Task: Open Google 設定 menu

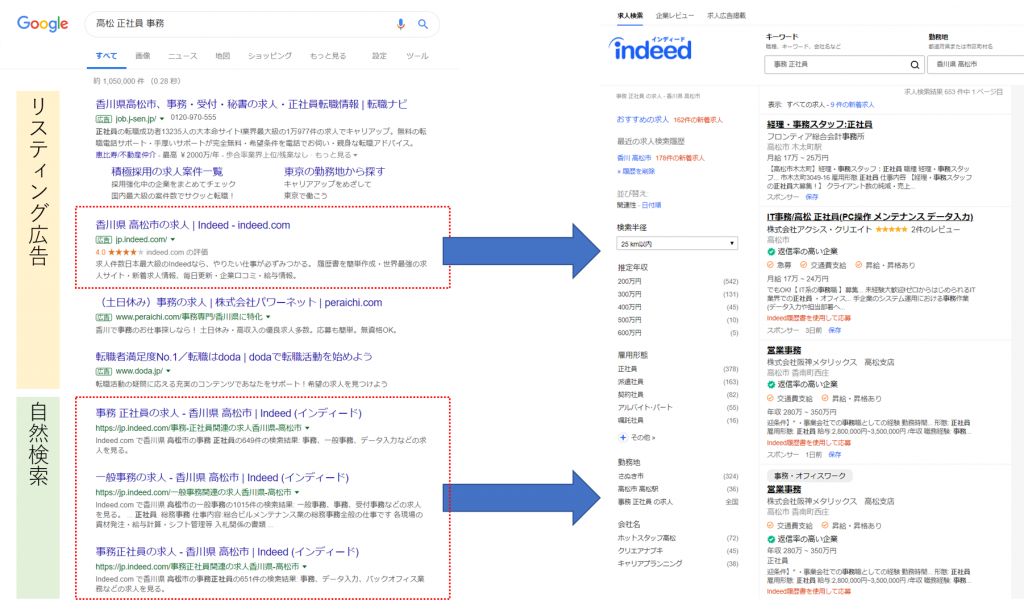Action: coord(379,56)
